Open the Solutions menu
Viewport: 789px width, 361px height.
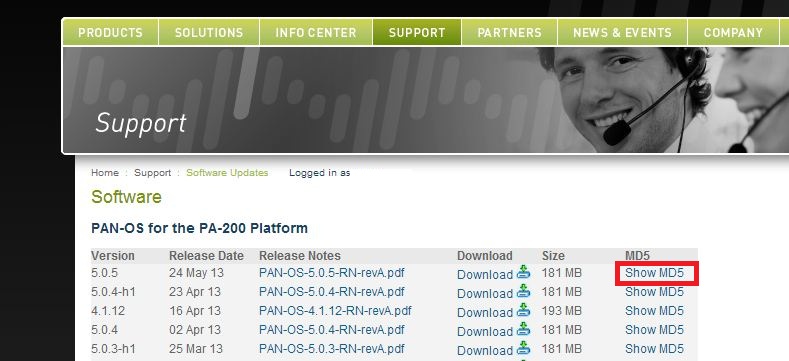(x=209, y=33)
